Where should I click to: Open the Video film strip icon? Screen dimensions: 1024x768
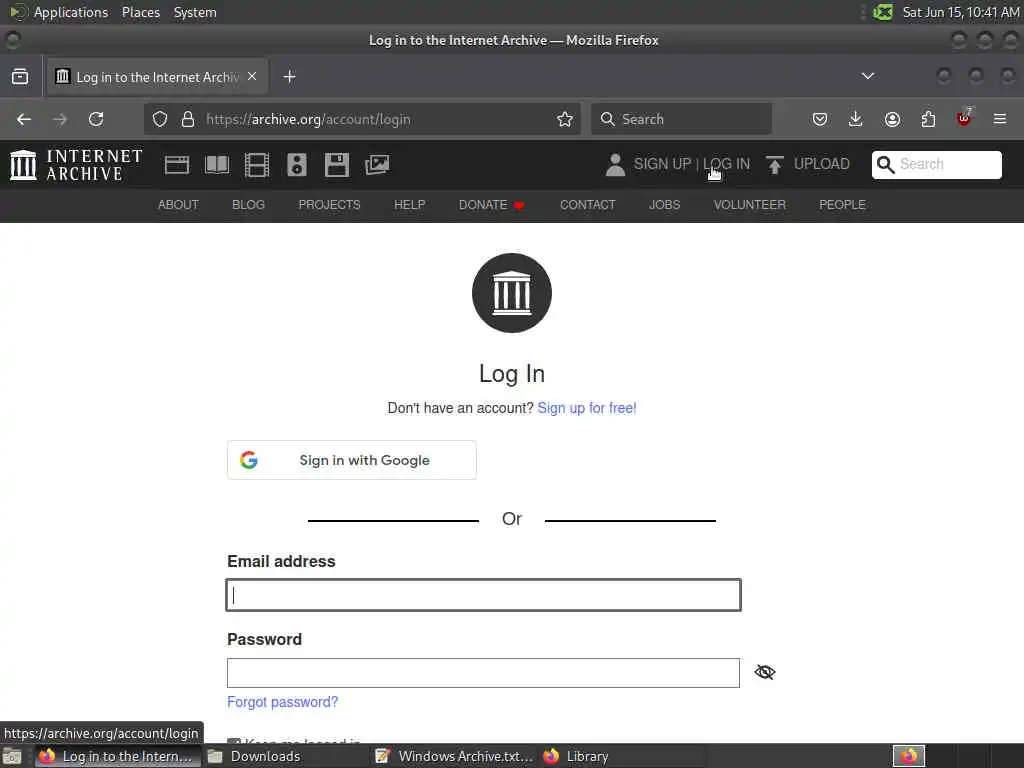pos(257,165)
